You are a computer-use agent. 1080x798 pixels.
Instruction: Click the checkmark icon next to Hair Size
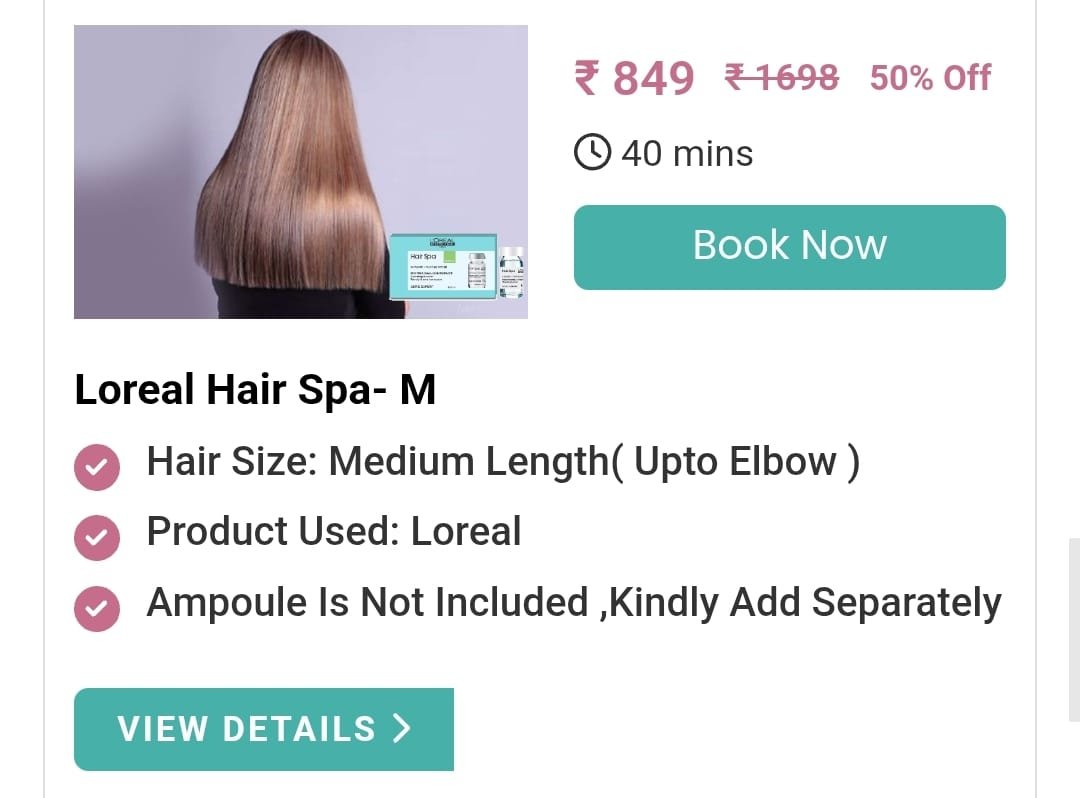coord(96,468)
